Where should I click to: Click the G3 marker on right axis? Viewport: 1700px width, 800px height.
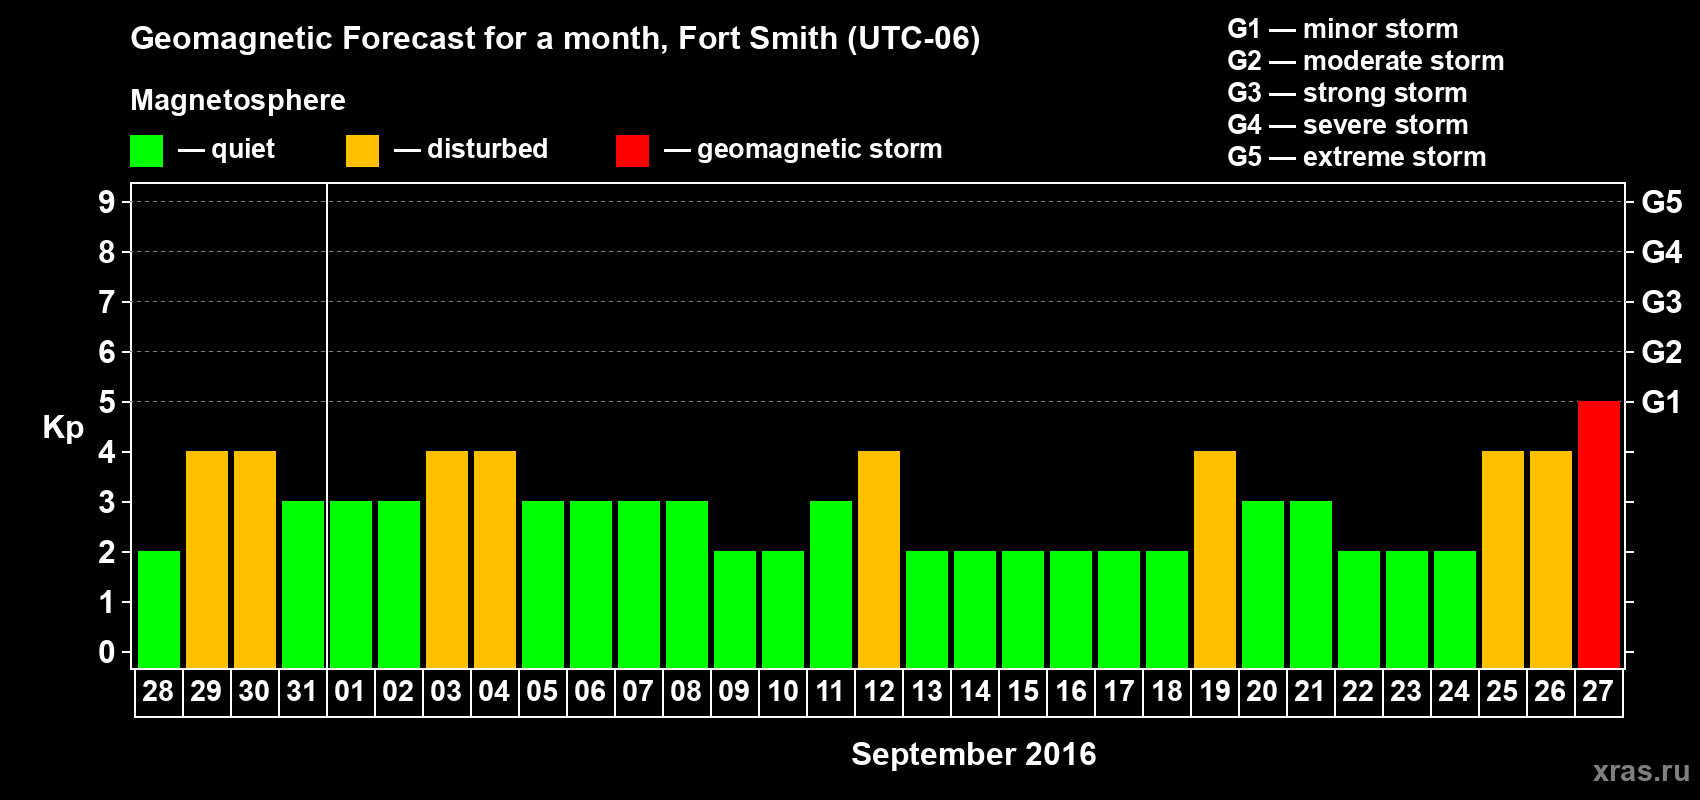tap(1661, 302)
